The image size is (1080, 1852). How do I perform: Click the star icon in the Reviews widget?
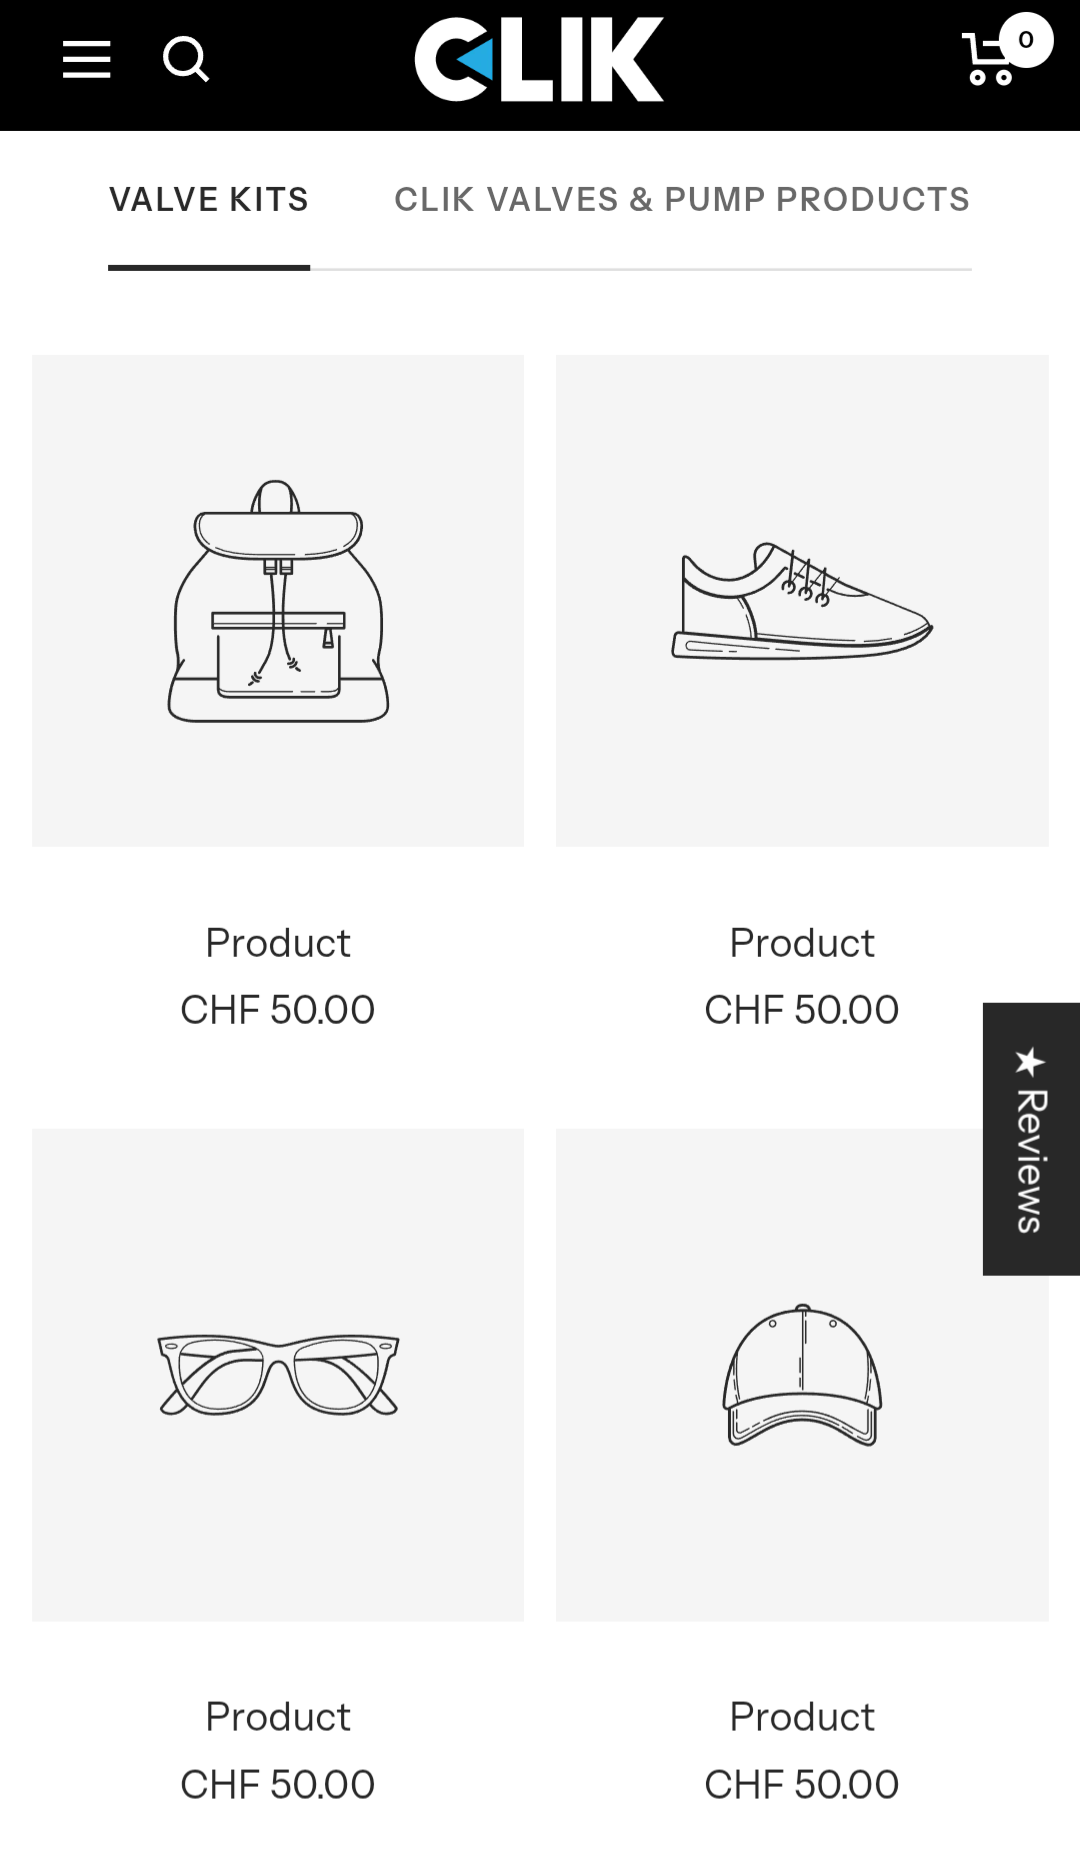(1031, 1061)
